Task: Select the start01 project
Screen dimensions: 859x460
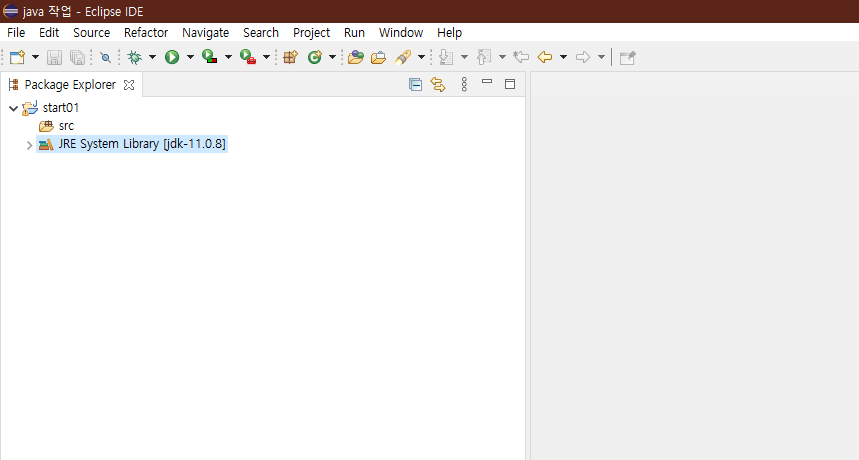Action: point(61,108)
